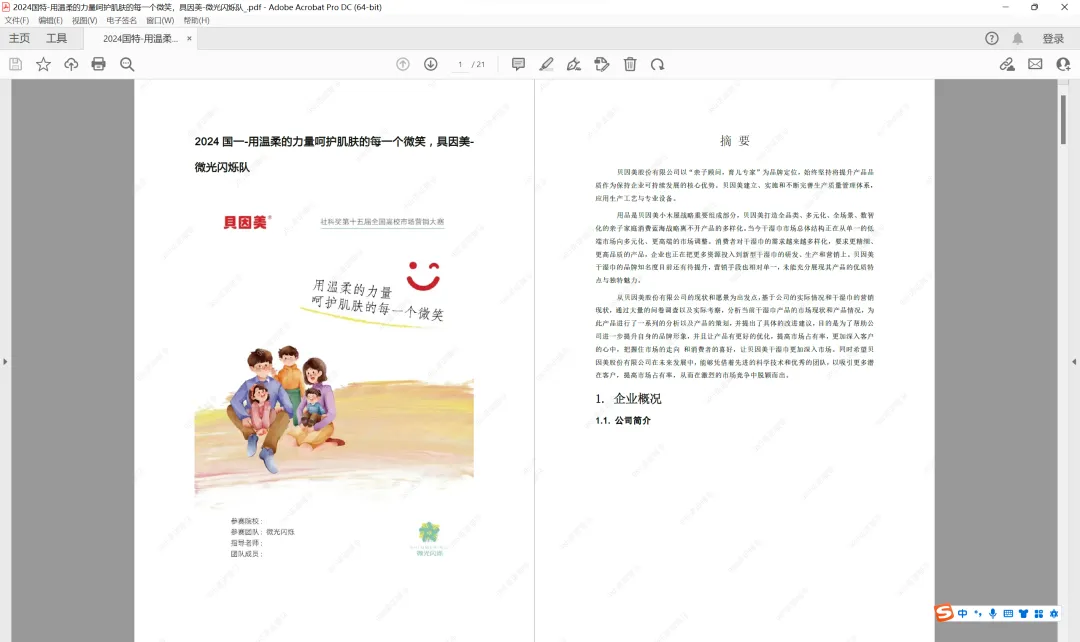The width and height of the screenshot is (1080, 642).
Task: Go to next page with down arrow
Action: (x=430, y=64)
